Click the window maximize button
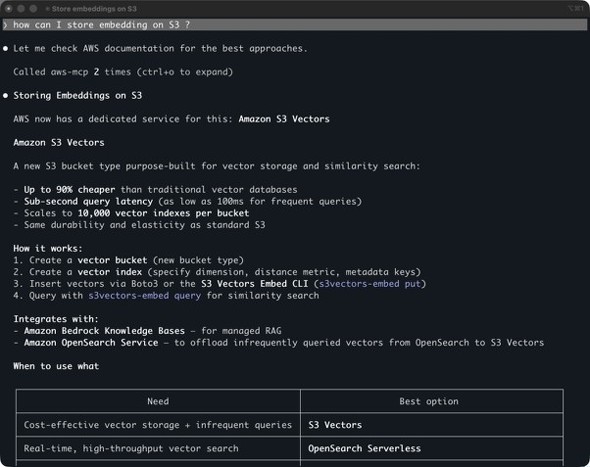590x467 pixels. pyautogui.click(x=33, y=8)
